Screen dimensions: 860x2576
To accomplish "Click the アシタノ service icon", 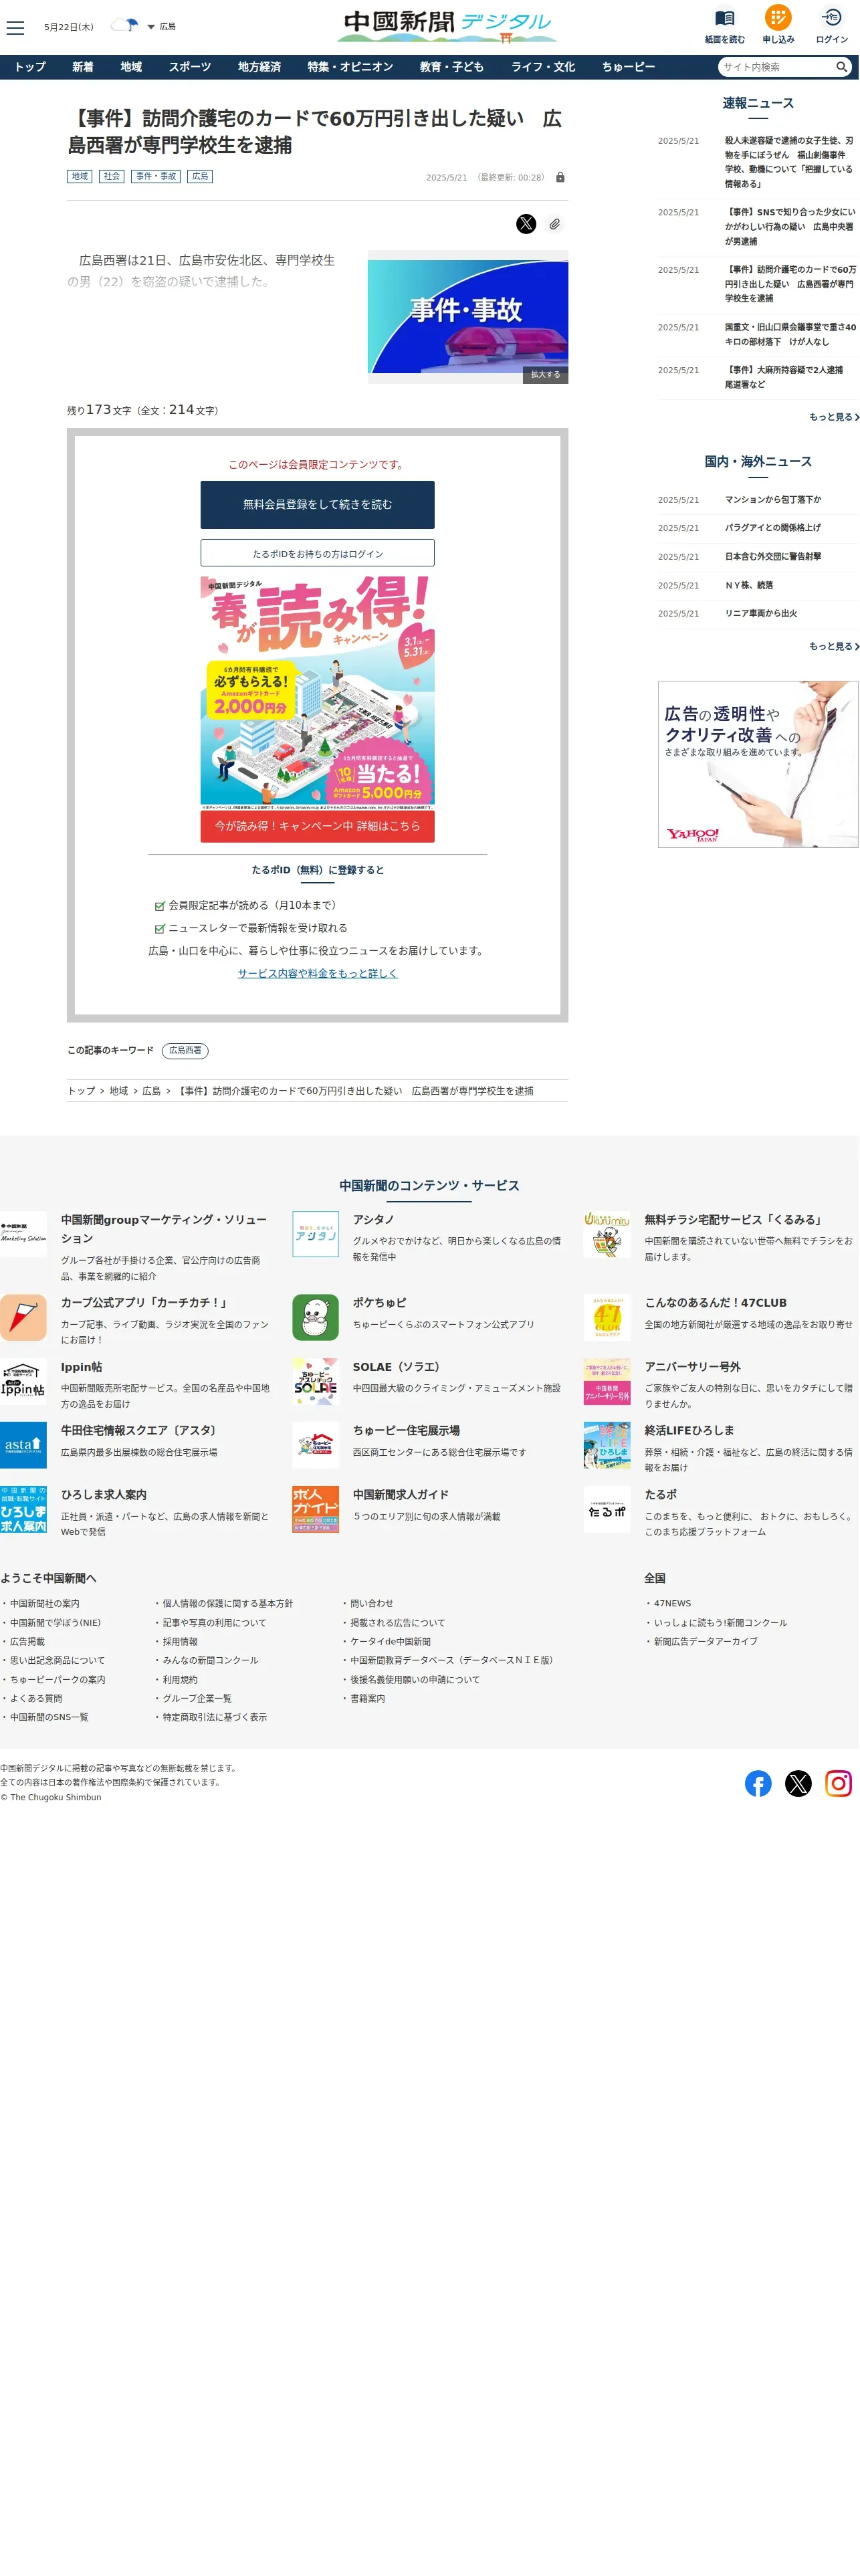I will (315, 1235).
